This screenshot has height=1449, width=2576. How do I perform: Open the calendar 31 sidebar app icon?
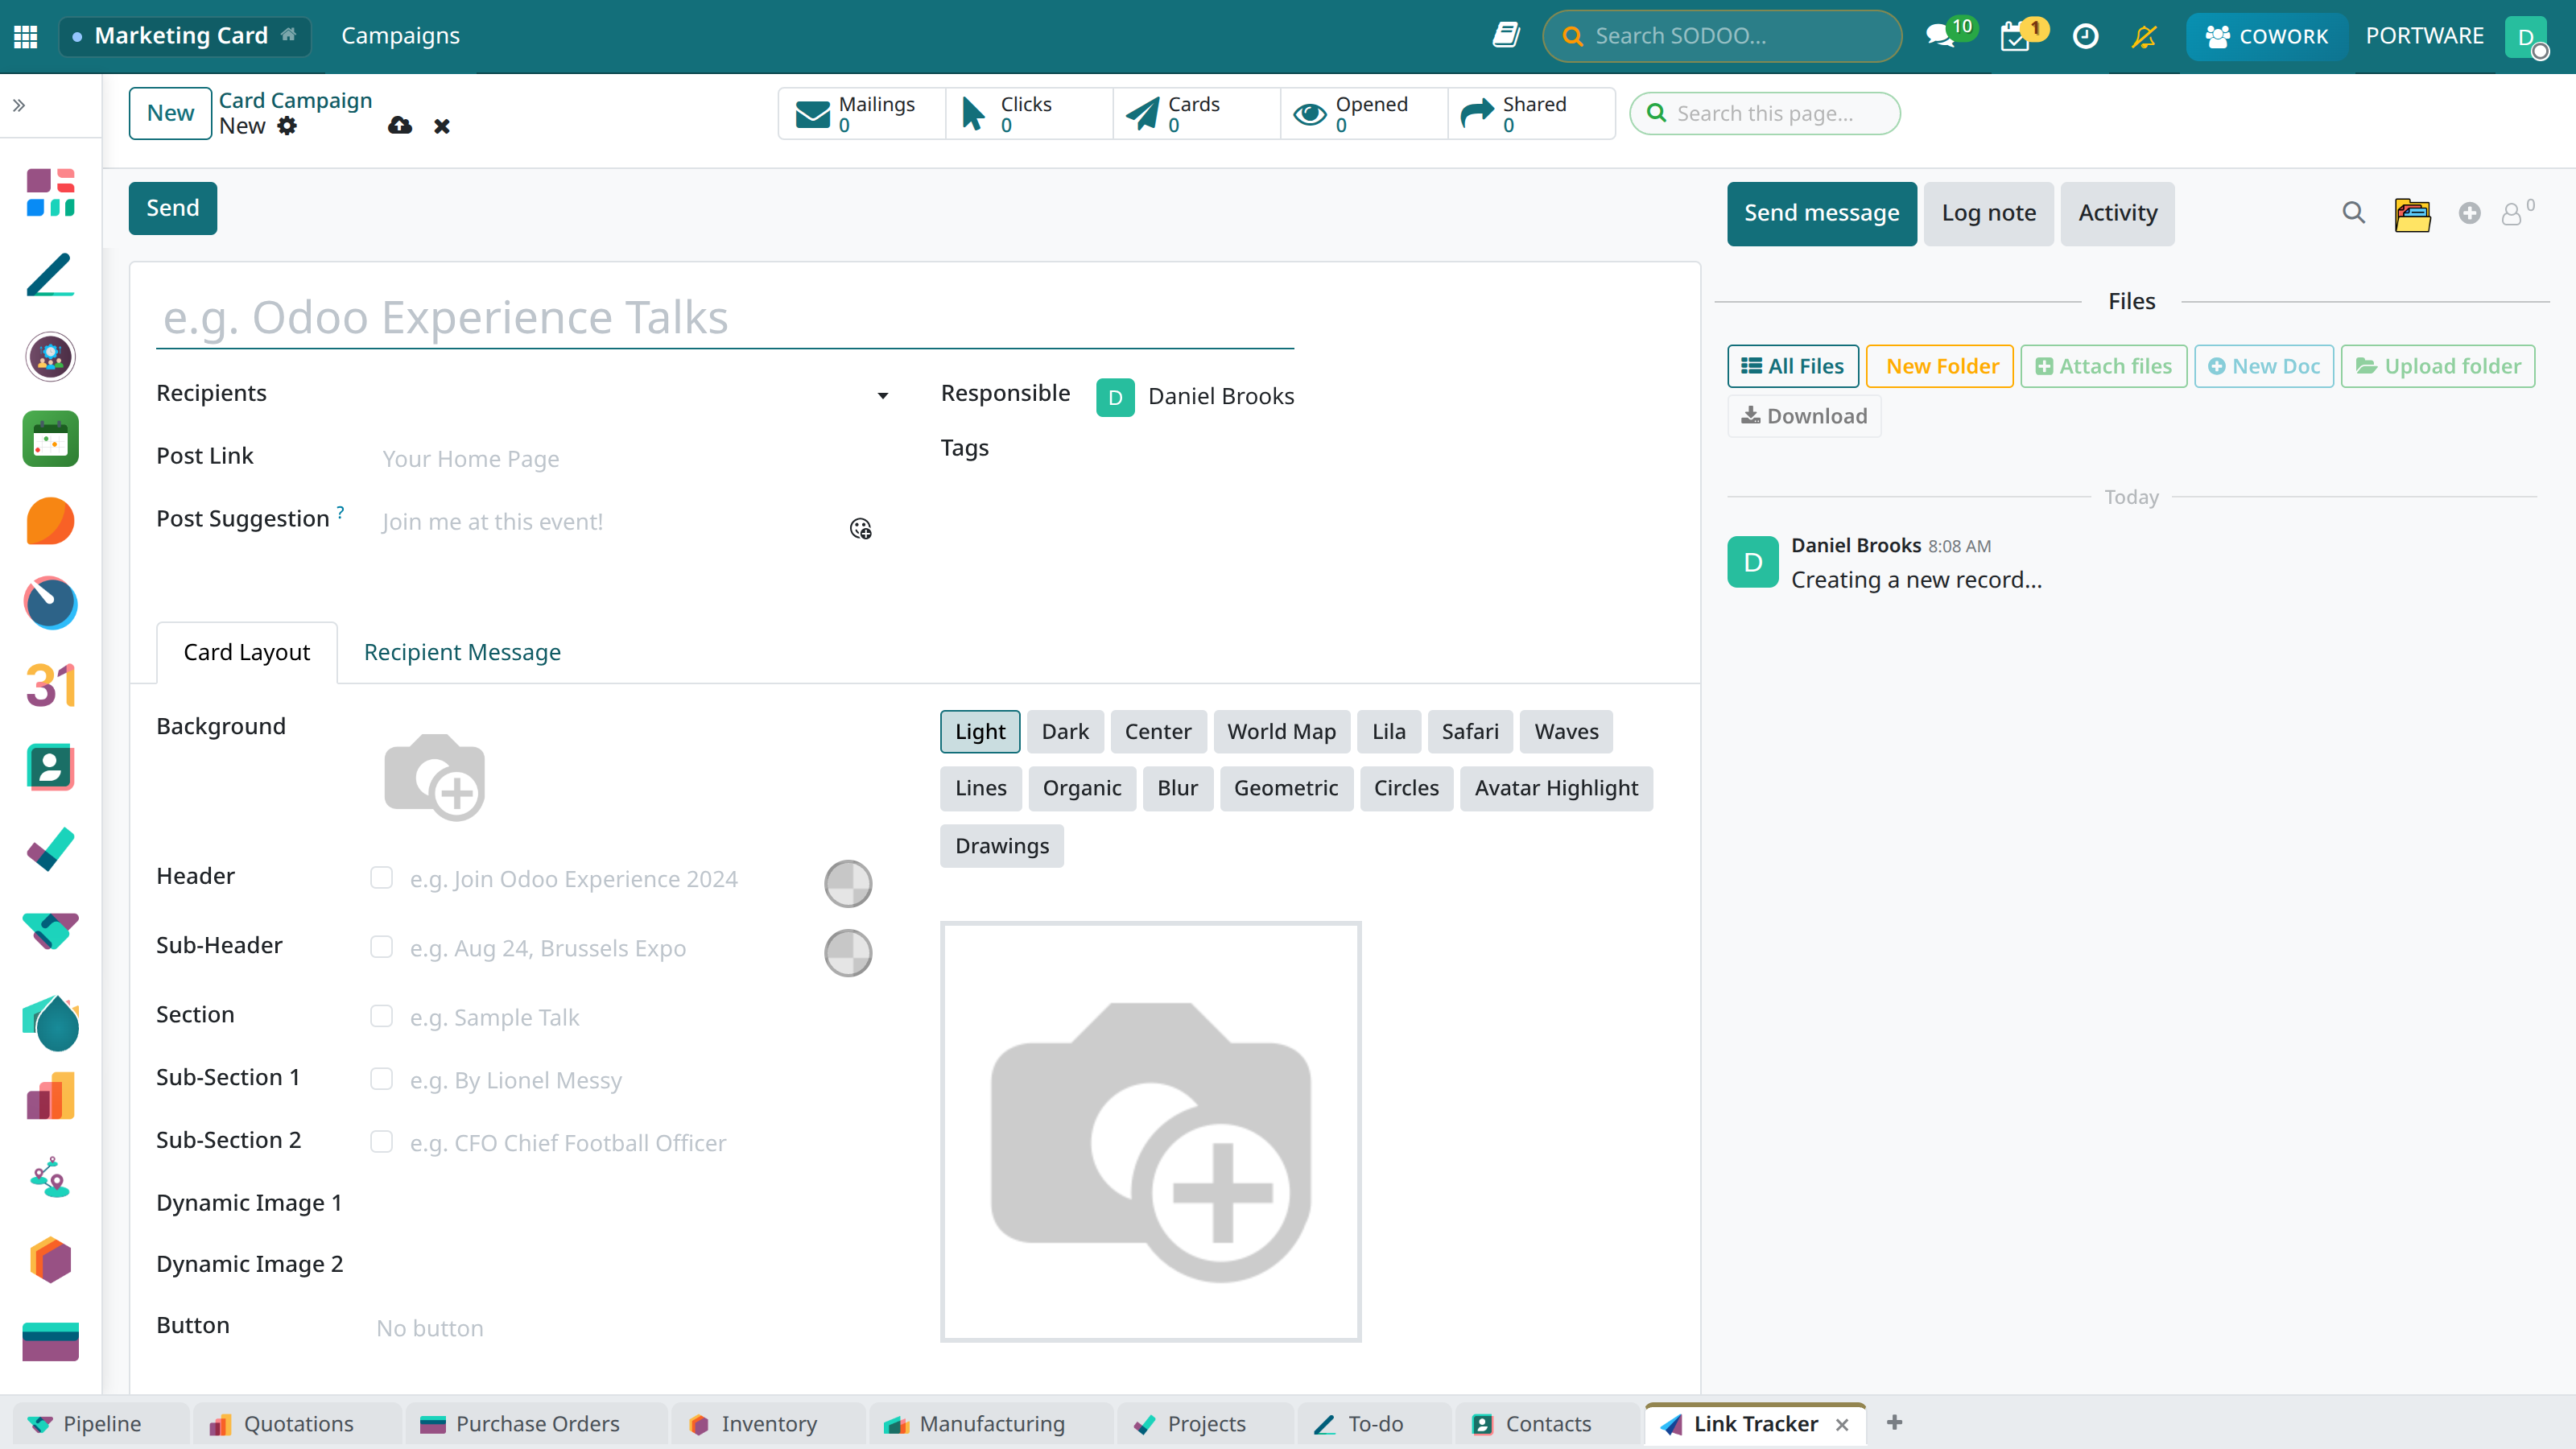click(x=50, y=685)
